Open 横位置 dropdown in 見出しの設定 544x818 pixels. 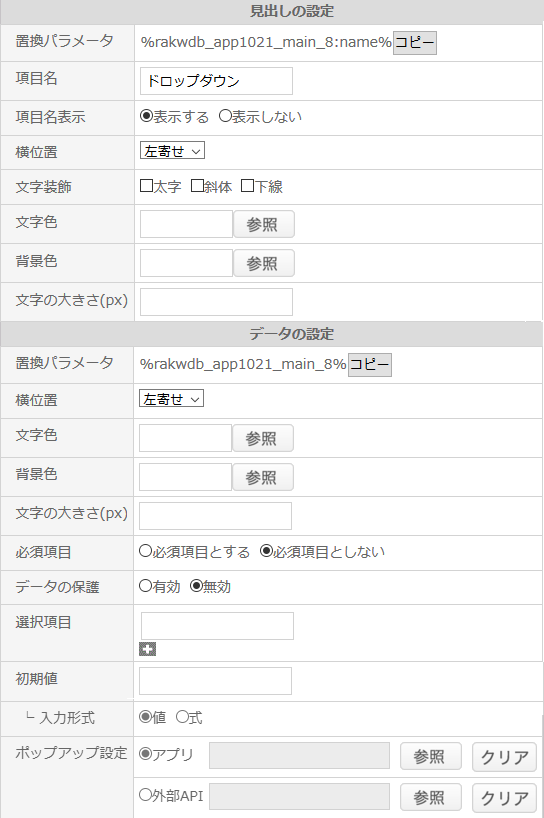172,151
